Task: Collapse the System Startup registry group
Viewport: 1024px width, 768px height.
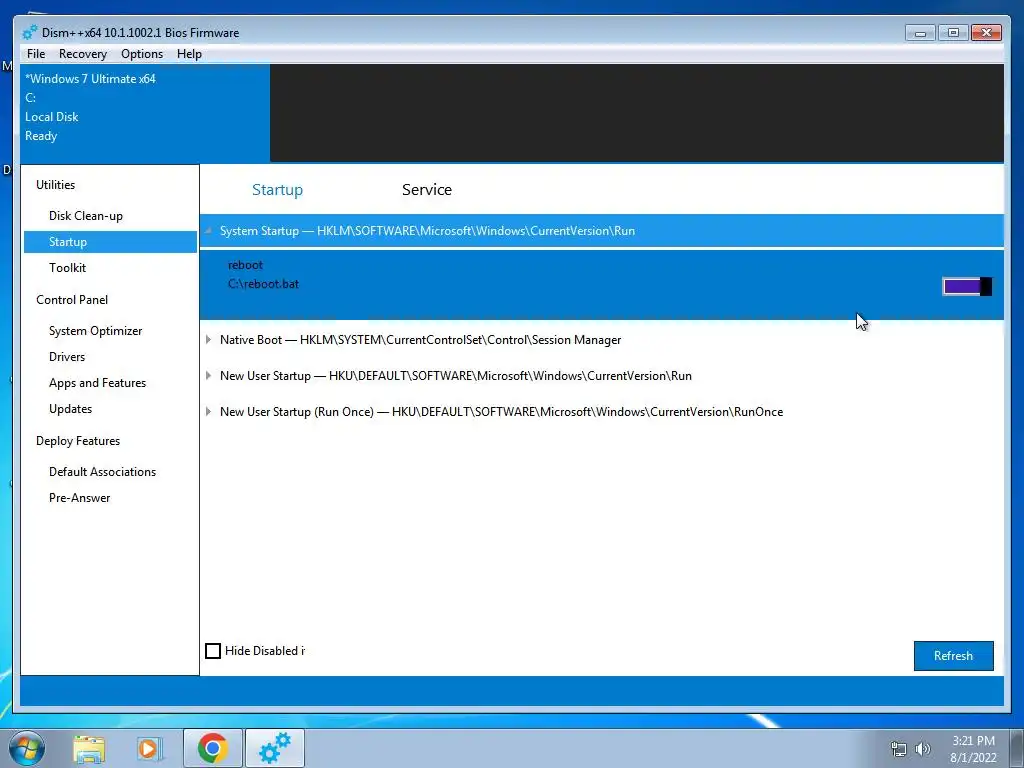Action: click(x=208, y=231)
